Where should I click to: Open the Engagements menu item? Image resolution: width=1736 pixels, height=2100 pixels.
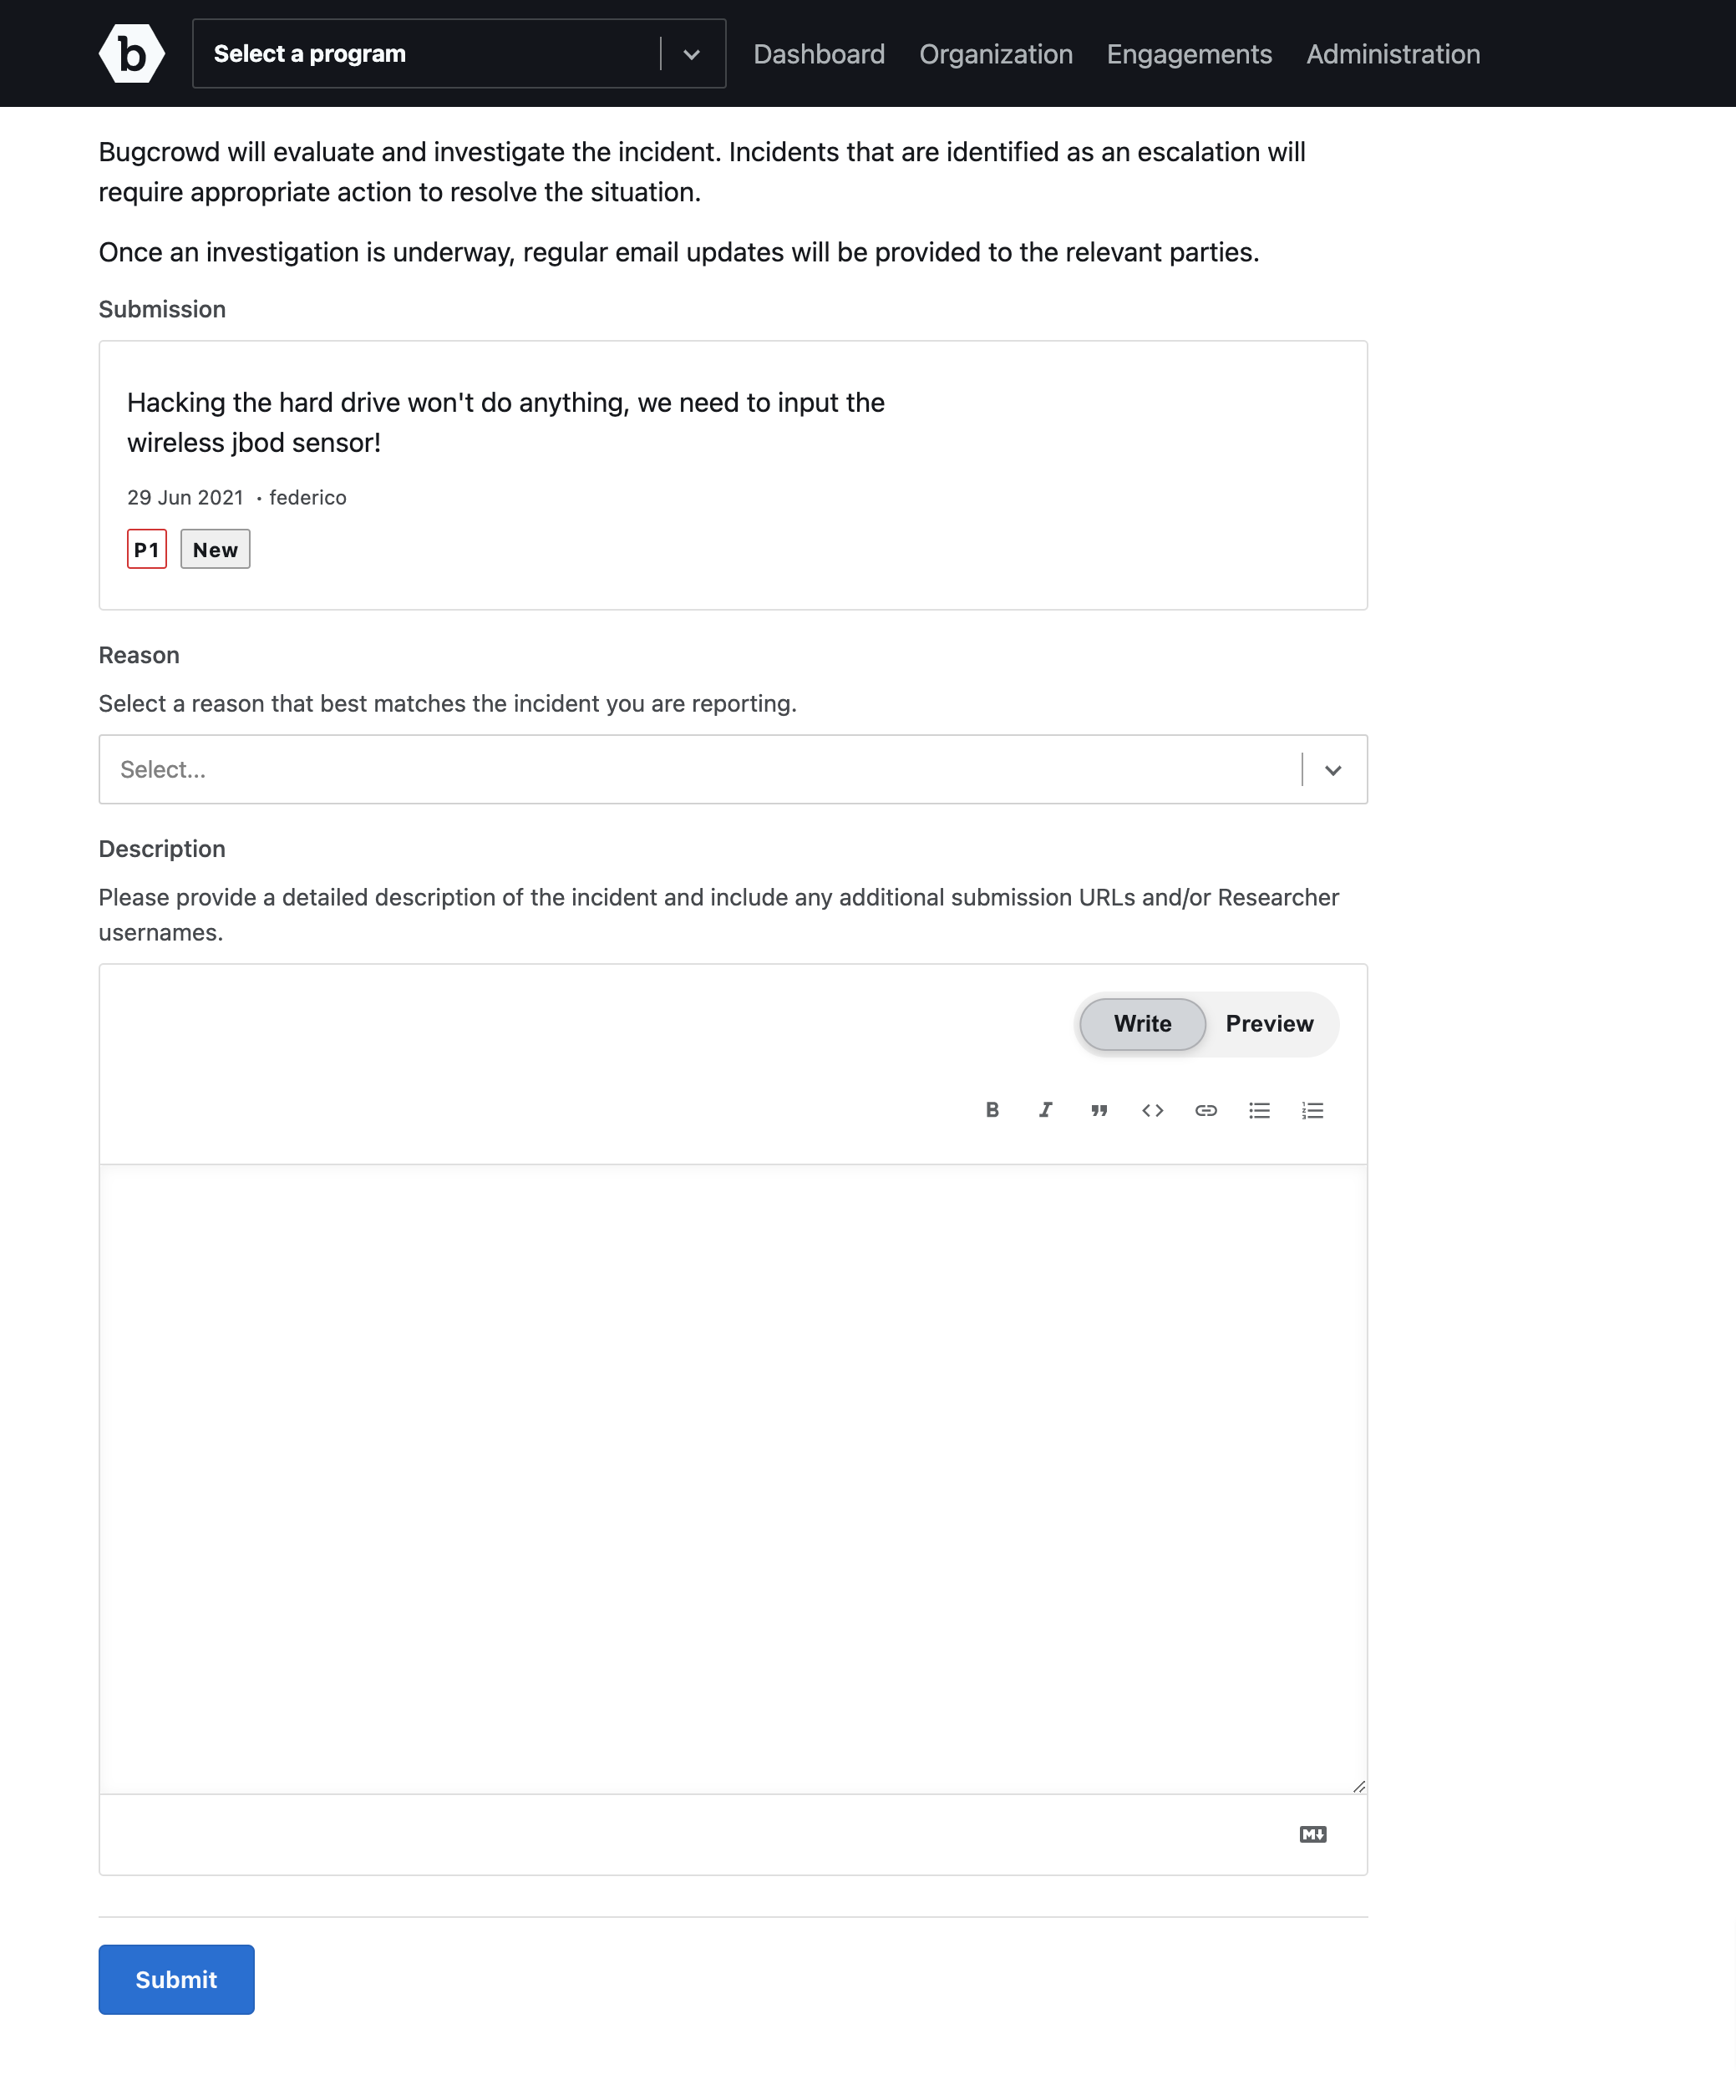click(x=1189, y=54)
